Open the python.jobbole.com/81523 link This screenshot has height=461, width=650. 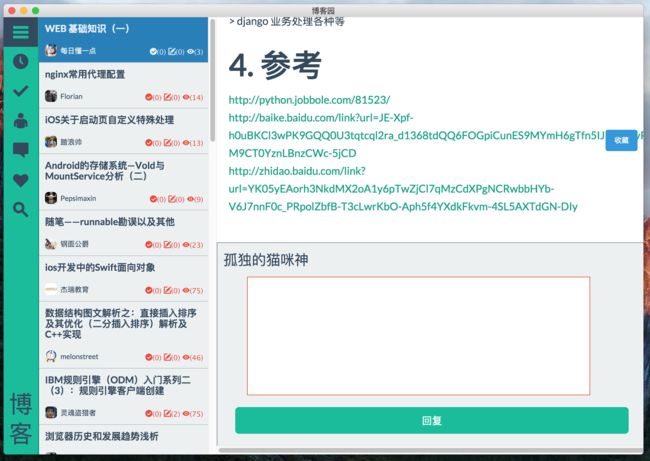point(309,100)
